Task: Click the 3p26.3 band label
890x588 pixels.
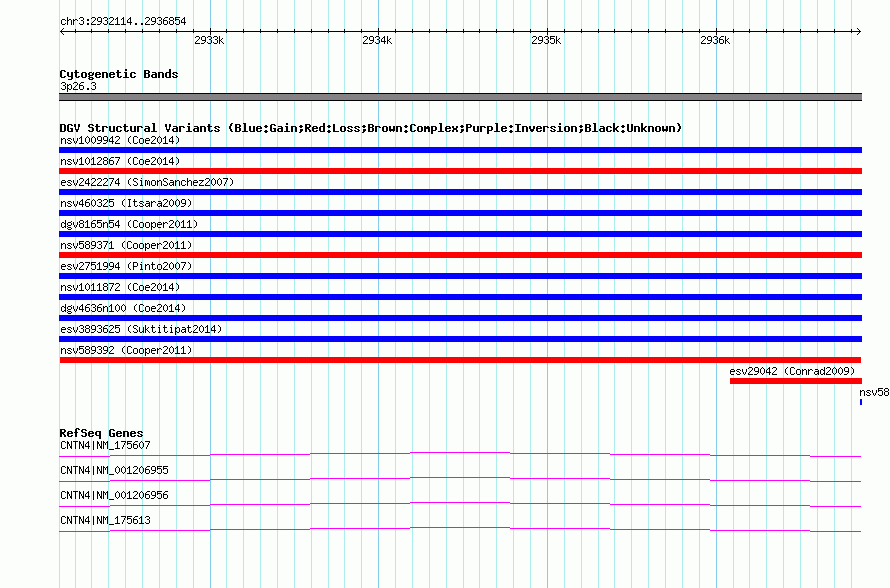Action: 78,86
